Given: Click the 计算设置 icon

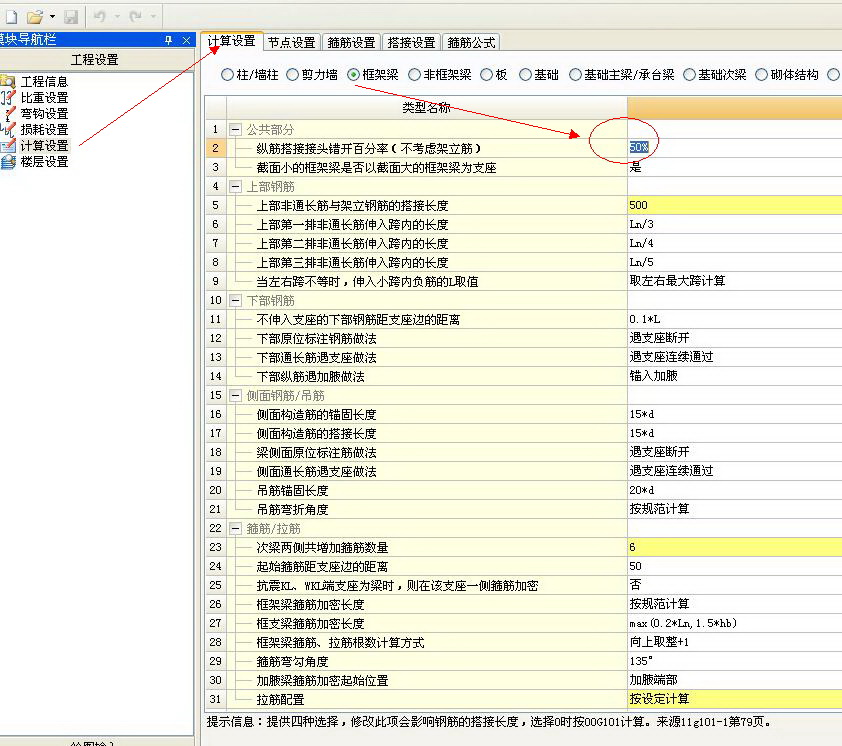Looking at the screenshot, I should 8,146.
